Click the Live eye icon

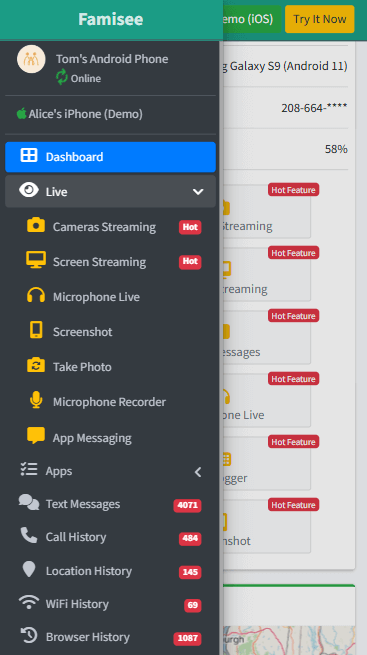(29, 190)
